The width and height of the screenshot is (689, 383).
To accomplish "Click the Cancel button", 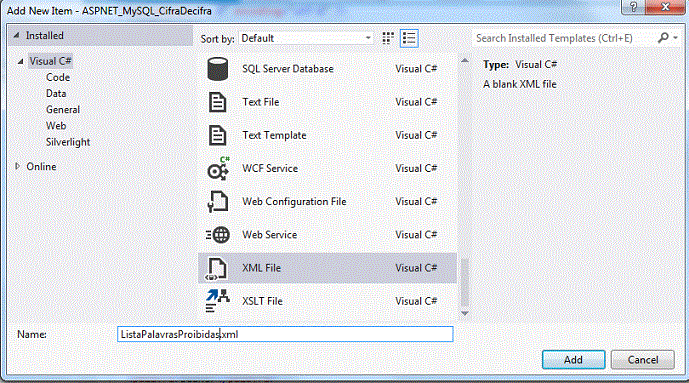I will click(643, 360).
